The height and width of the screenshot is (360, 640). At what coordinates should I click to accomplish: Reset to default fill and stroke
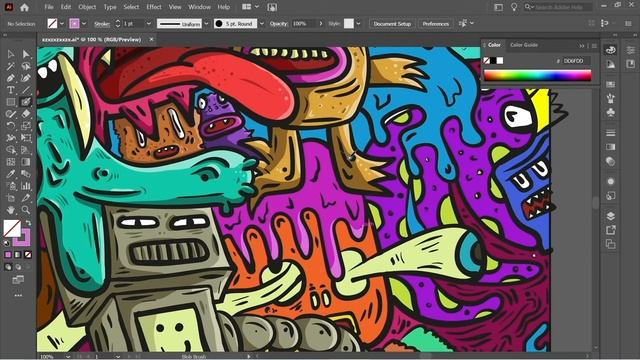point(7,243)
